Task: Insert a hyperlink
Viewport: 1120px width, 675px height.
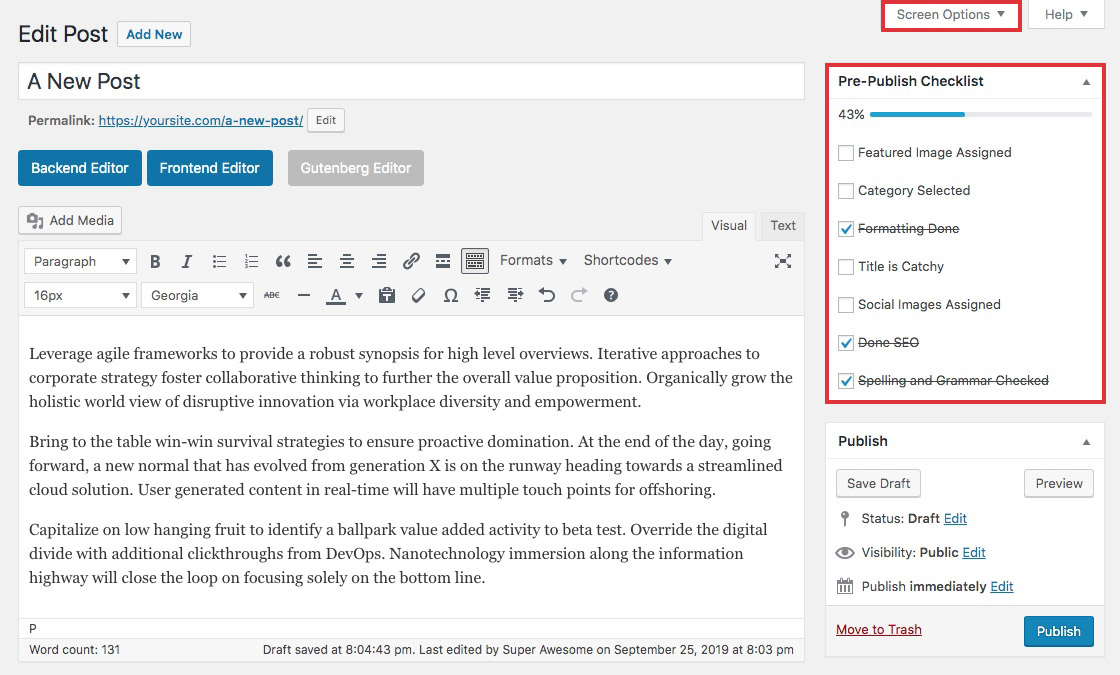Action: point(411,261)
